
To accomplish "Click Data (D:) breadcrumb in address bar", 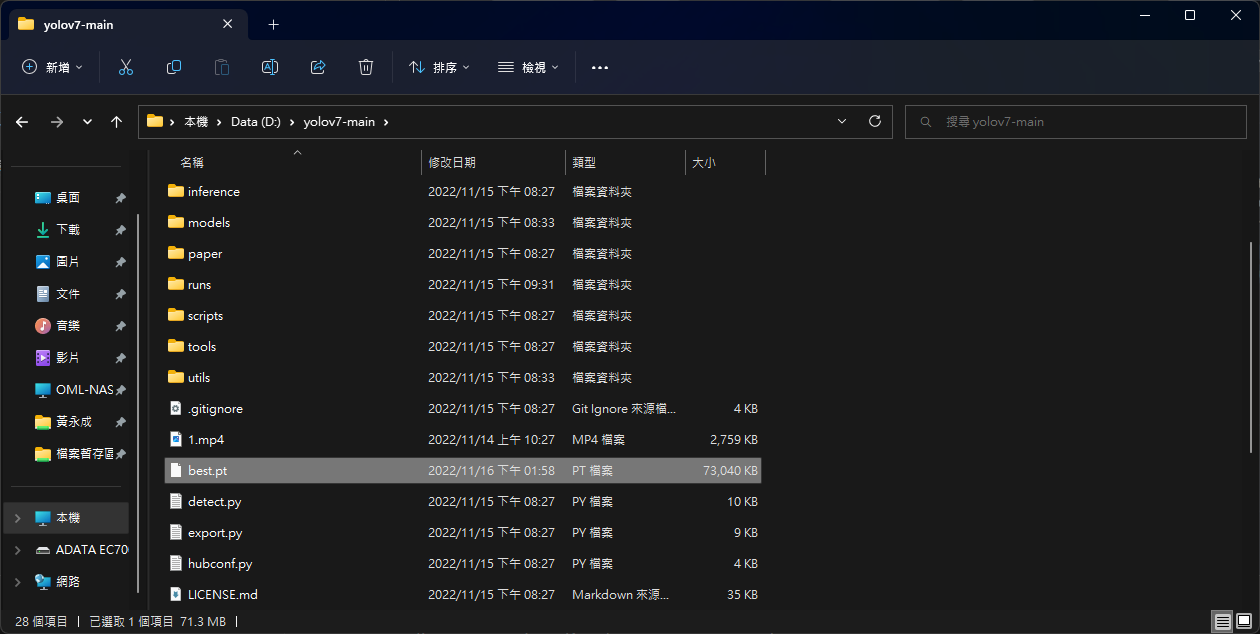I will point(256,122).
